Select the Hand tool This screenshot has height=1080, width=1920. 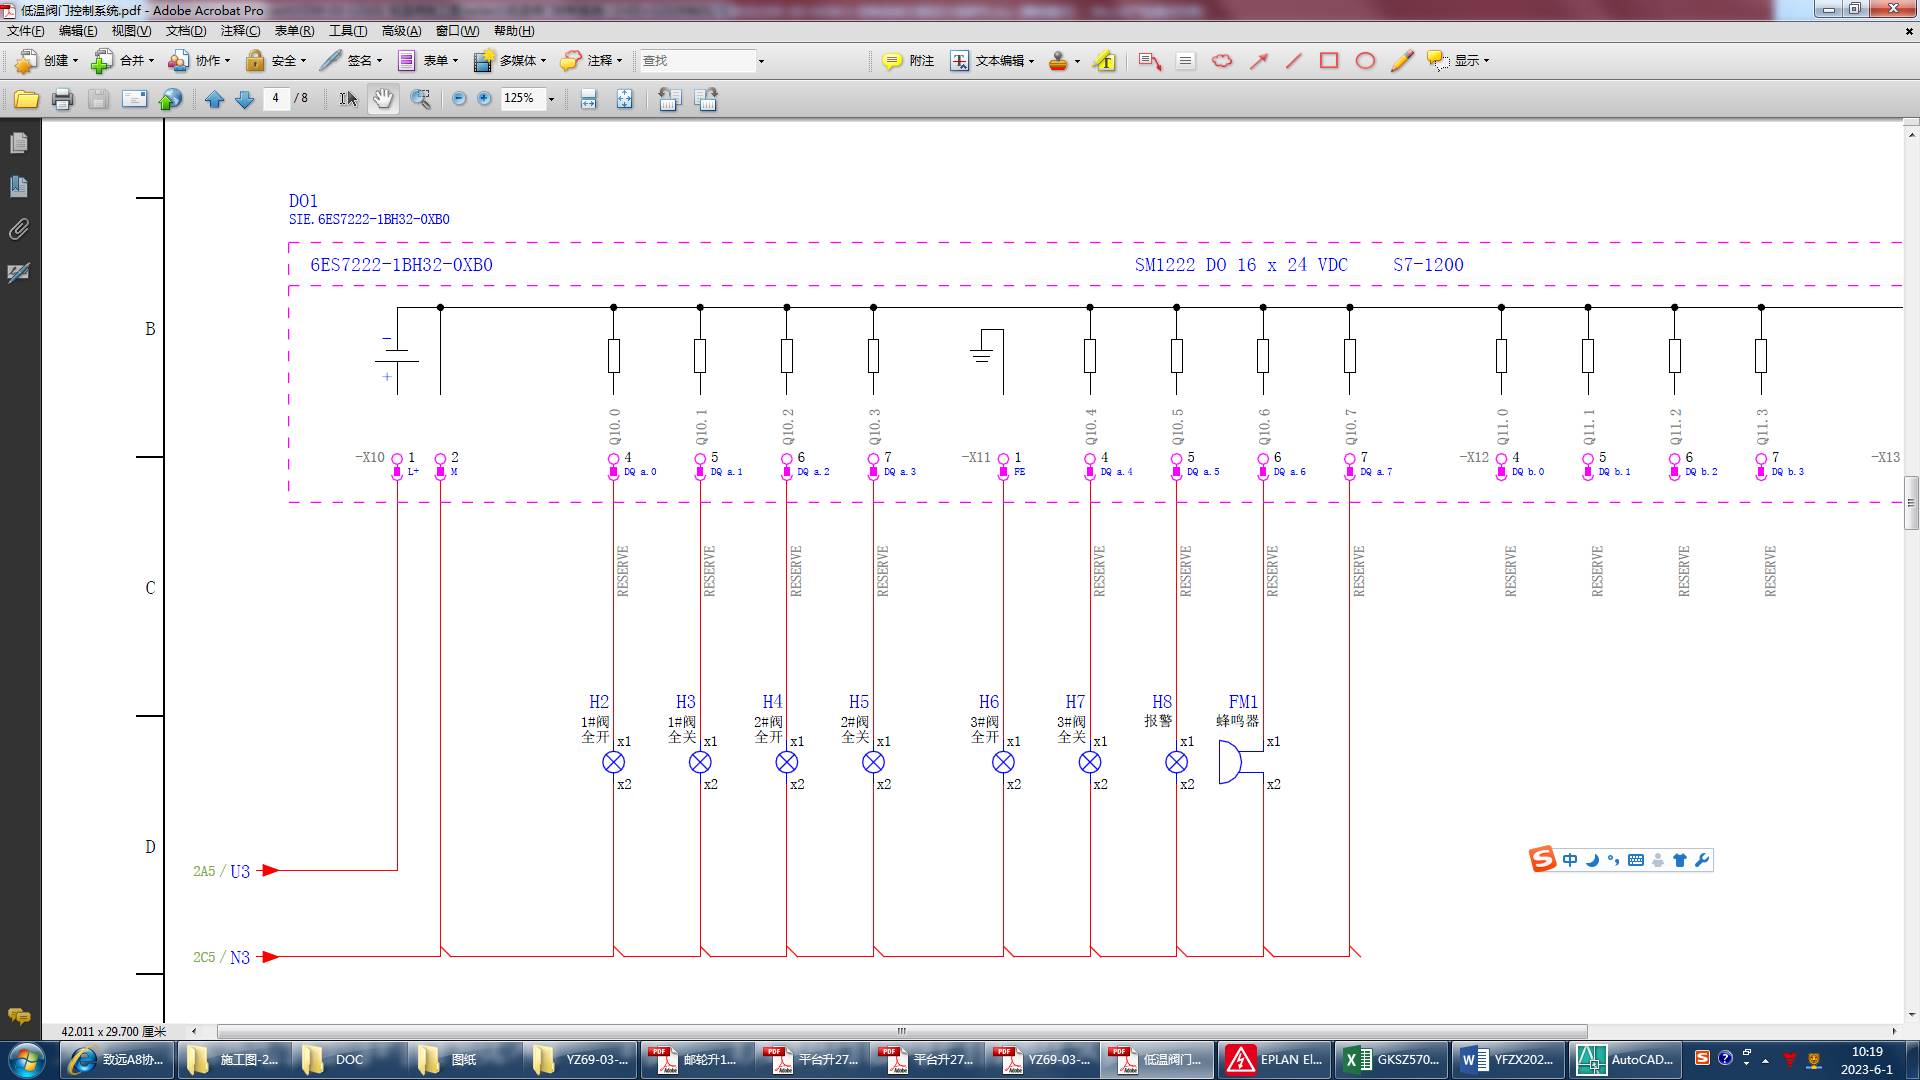tap(383, 99)
